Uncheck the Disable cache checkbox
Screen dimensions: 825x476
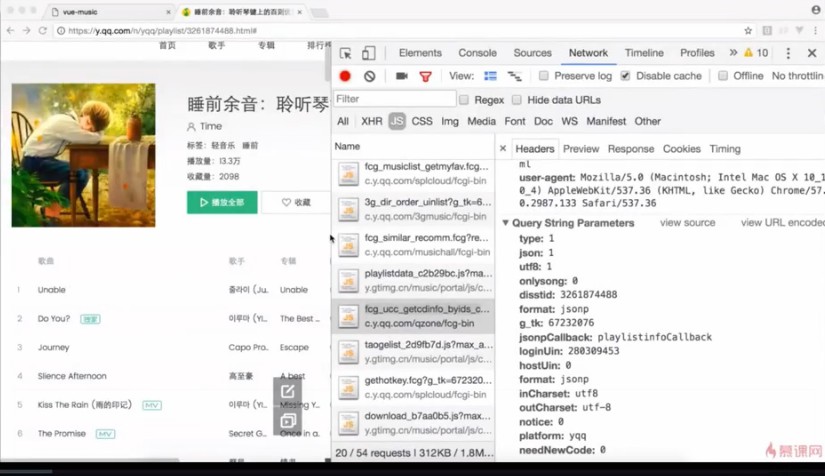(x=625, y=76)
